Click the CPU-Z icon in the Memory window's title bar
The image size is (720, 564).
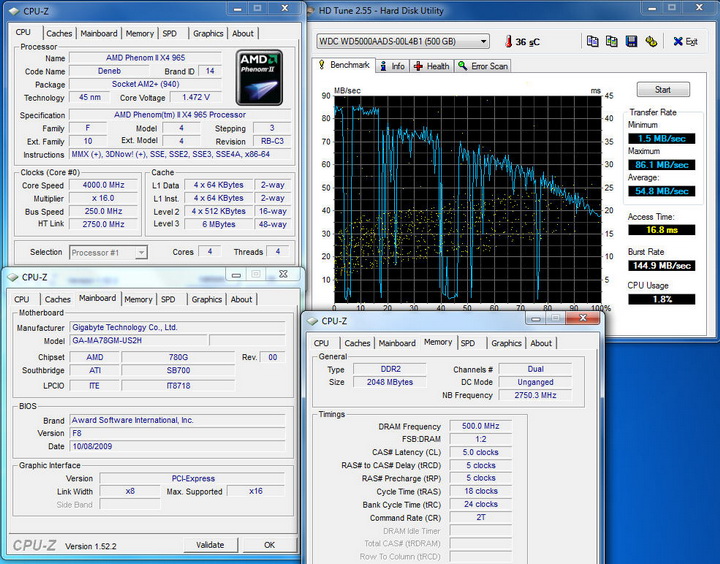[311, 321]
